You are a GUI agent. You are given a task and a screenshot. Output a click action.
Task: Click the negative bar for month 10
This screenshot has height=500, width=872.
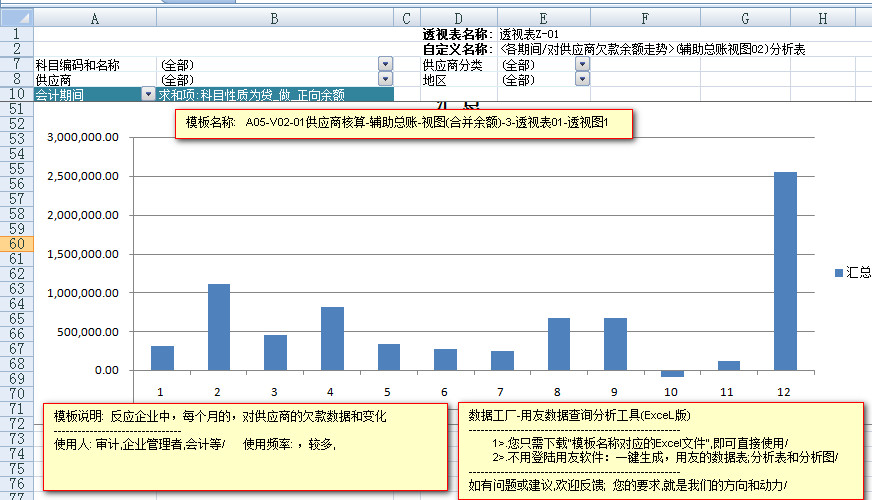[673, 373]
